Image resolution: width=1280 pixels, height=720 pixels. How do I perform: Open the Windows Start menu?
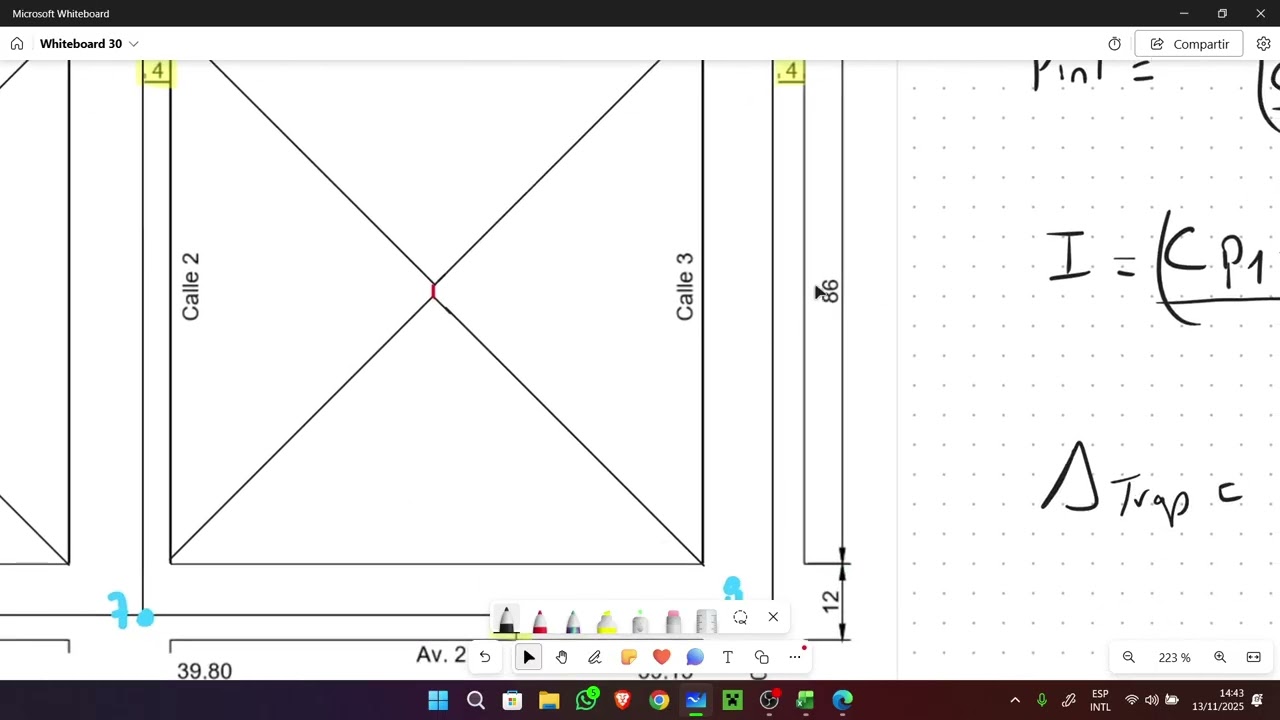(x=438, y=700)
